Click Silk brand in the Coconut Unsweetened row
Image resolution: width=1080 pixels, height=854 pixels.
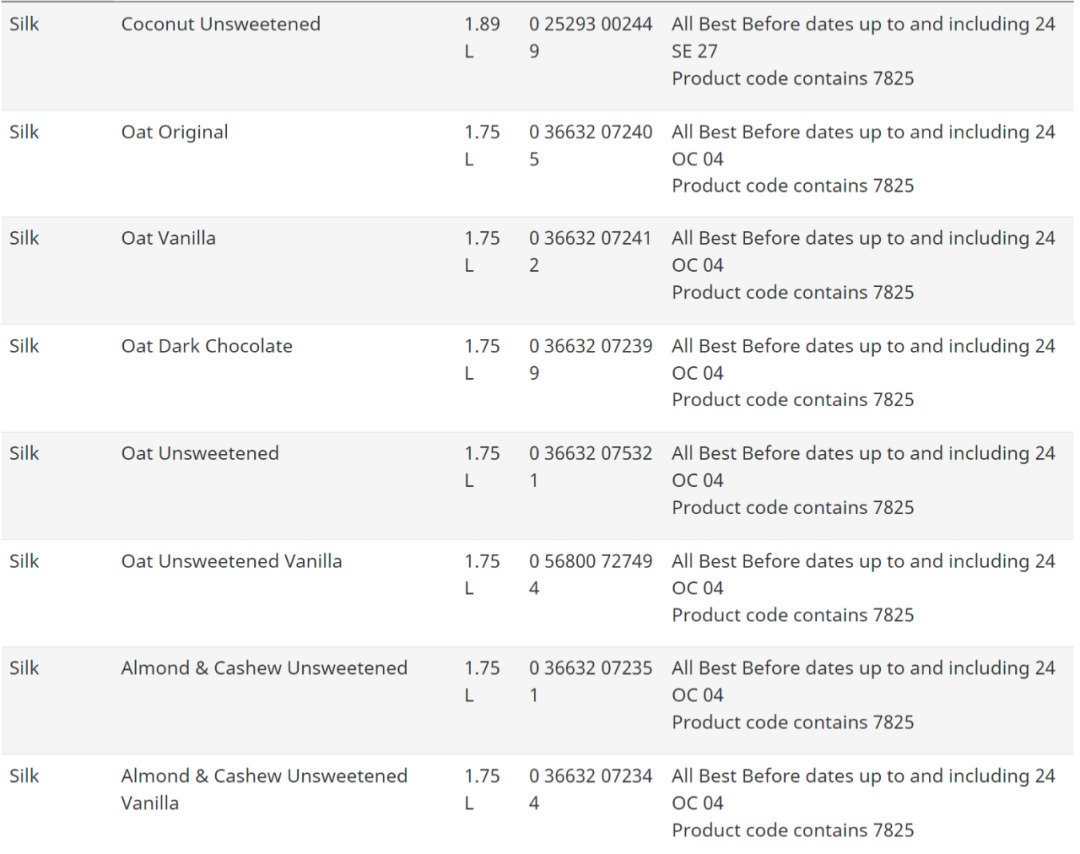24,24
